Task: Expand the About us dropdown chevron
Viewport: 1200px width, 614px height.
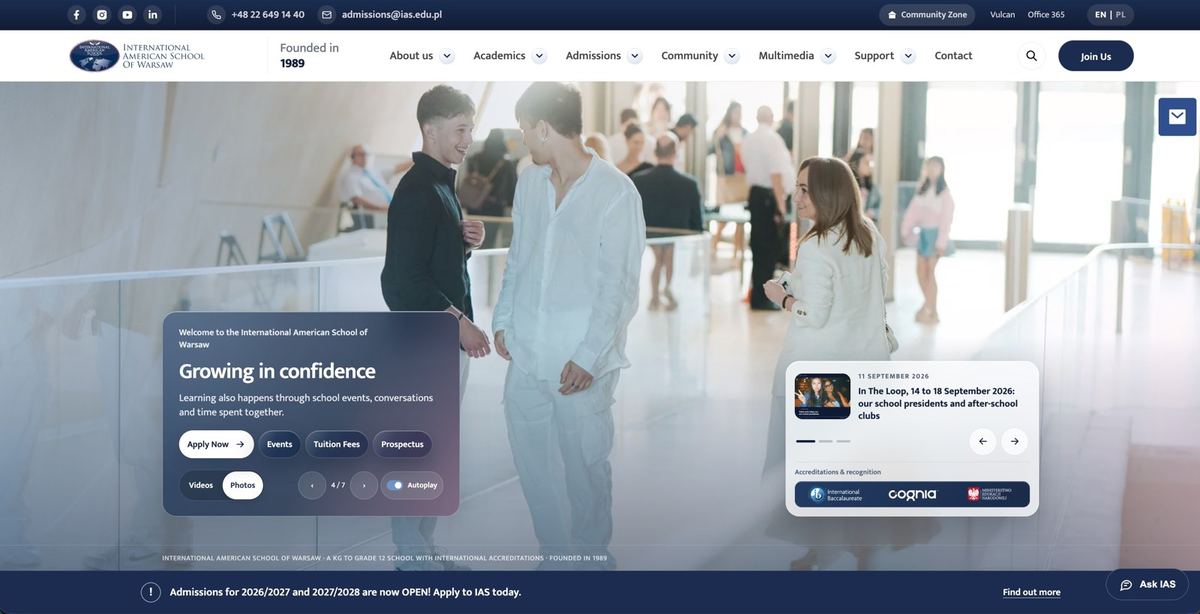Action: click(x=447, y=56)
